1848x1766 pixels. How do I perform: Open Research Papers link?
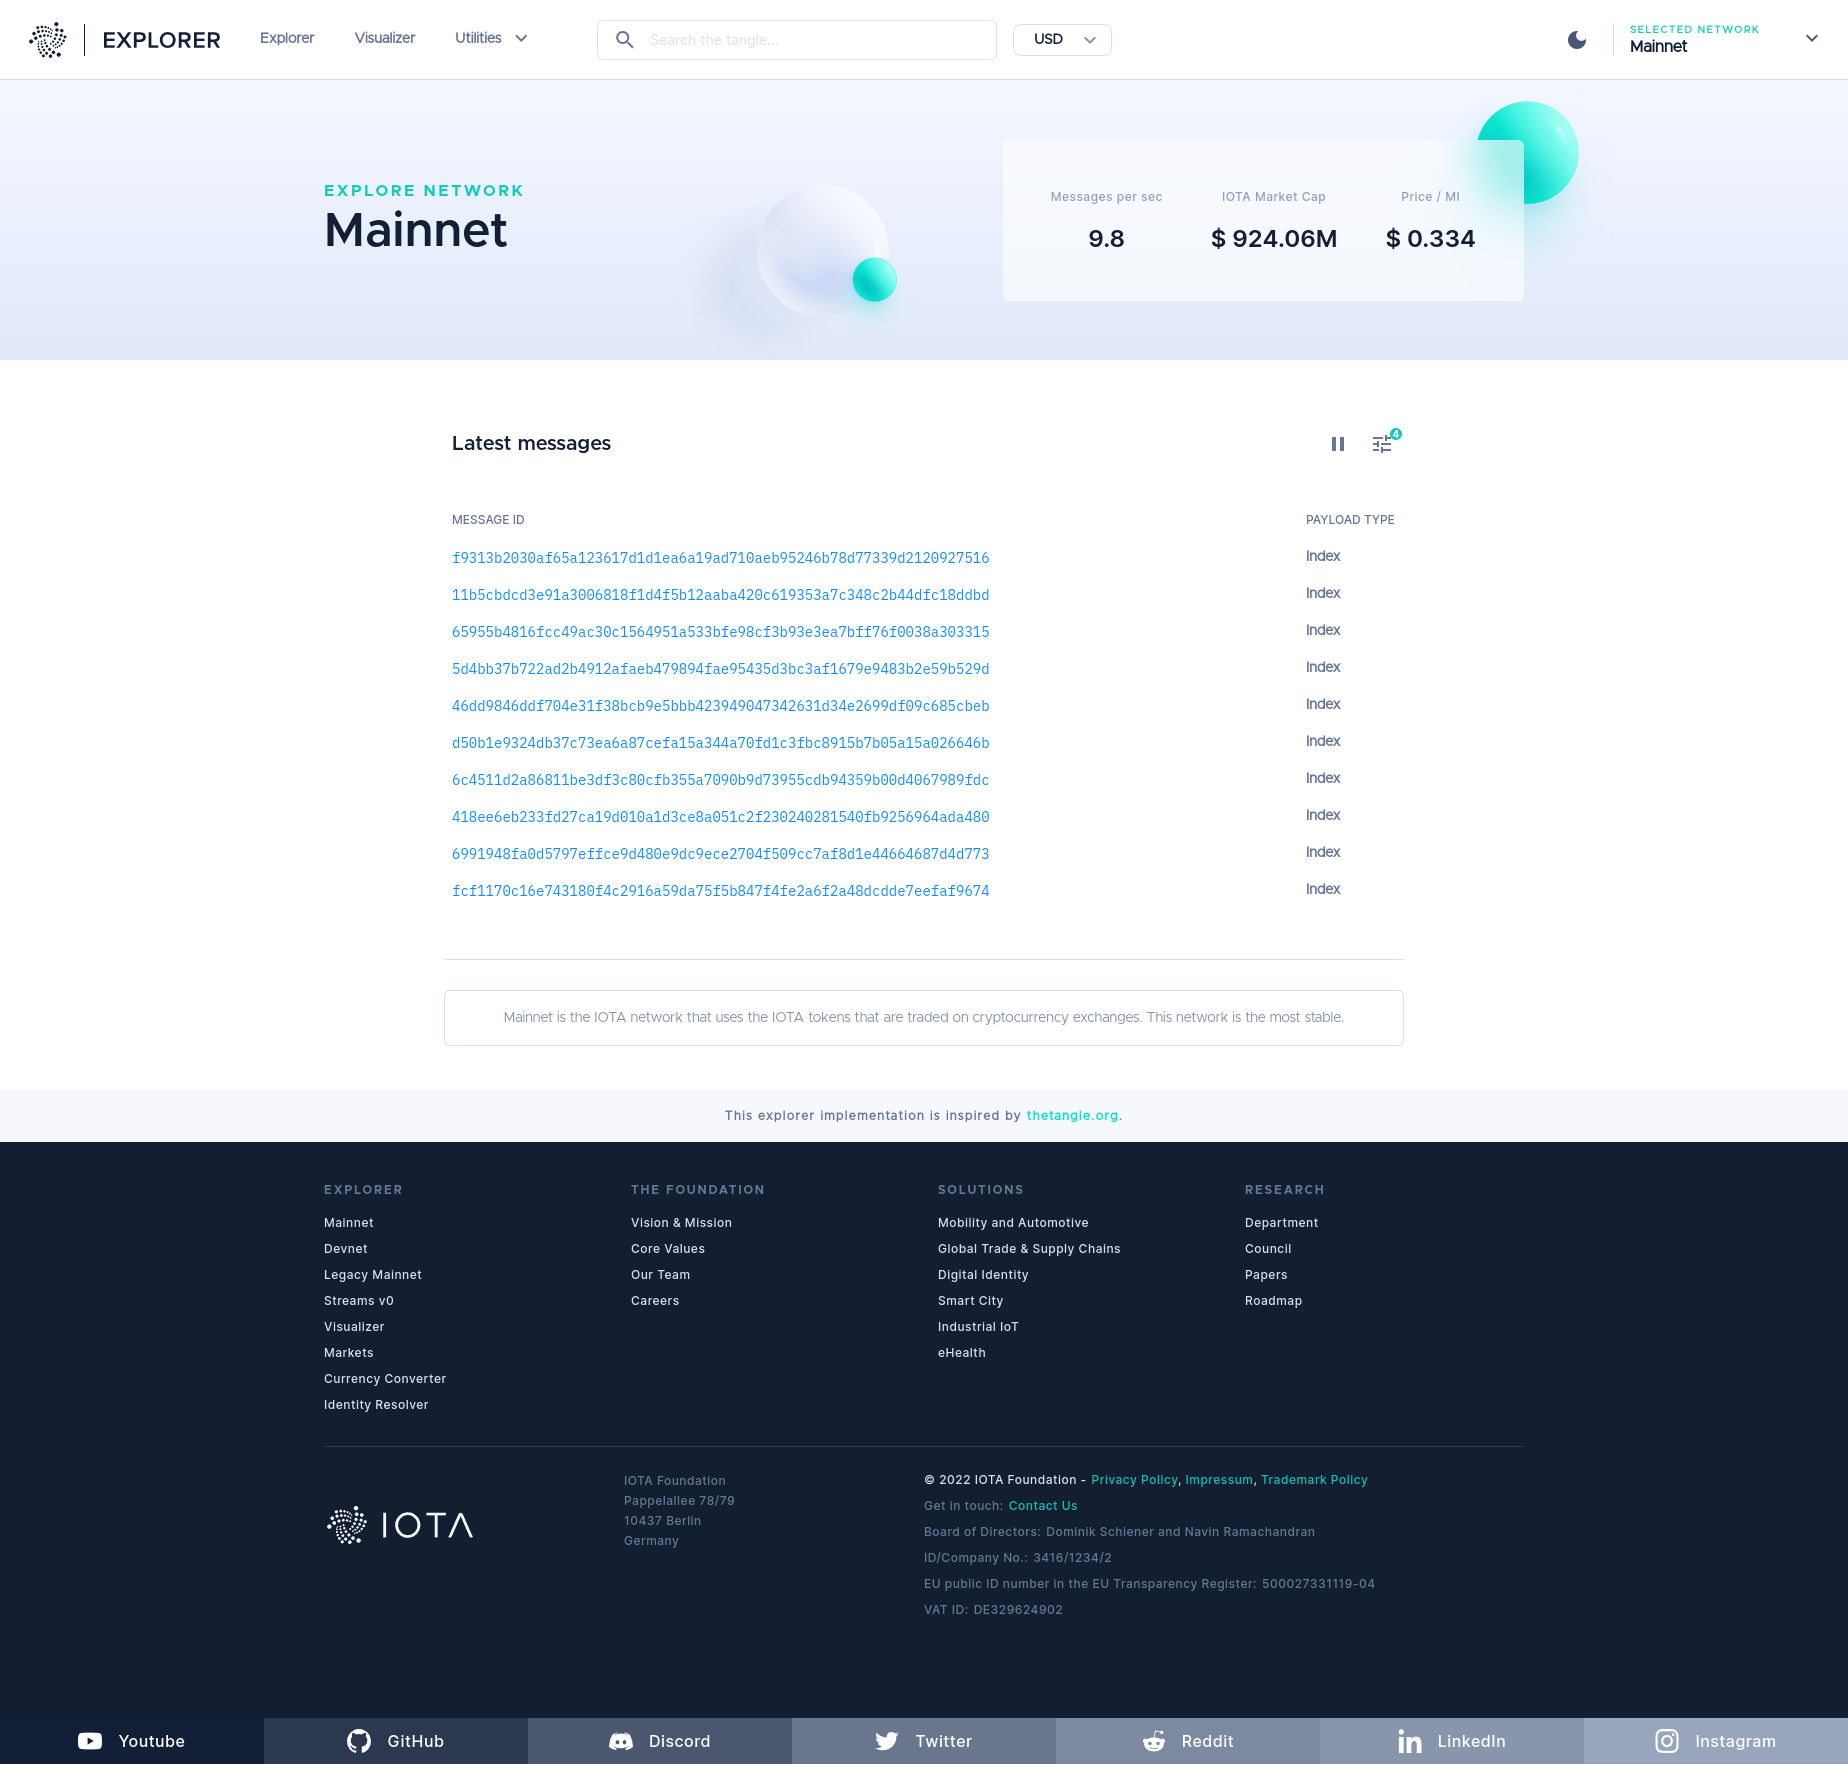1266,1275
